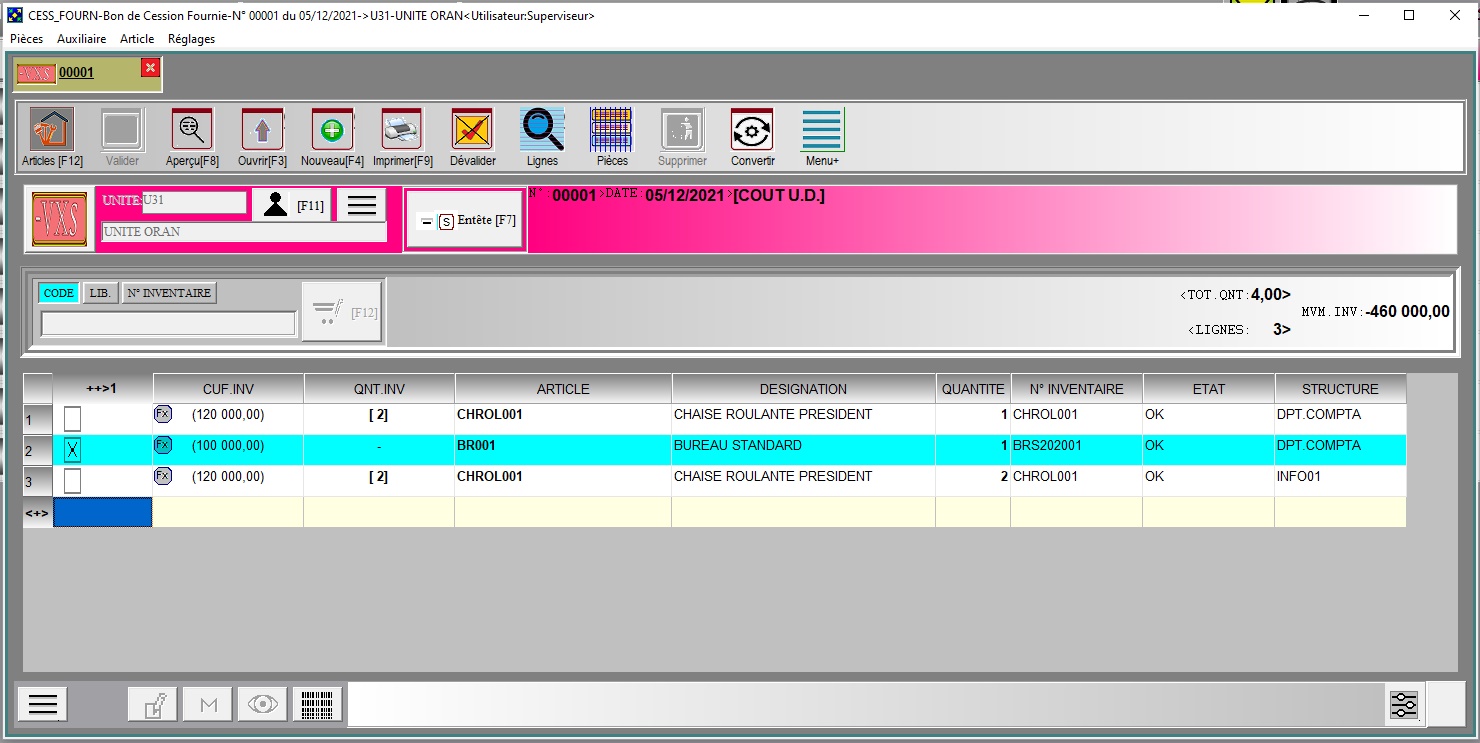Viewport: 1480px width, 743px height.
Task: Open the Réglages menu
Action: pyautogui.click(x=191, y=39)
